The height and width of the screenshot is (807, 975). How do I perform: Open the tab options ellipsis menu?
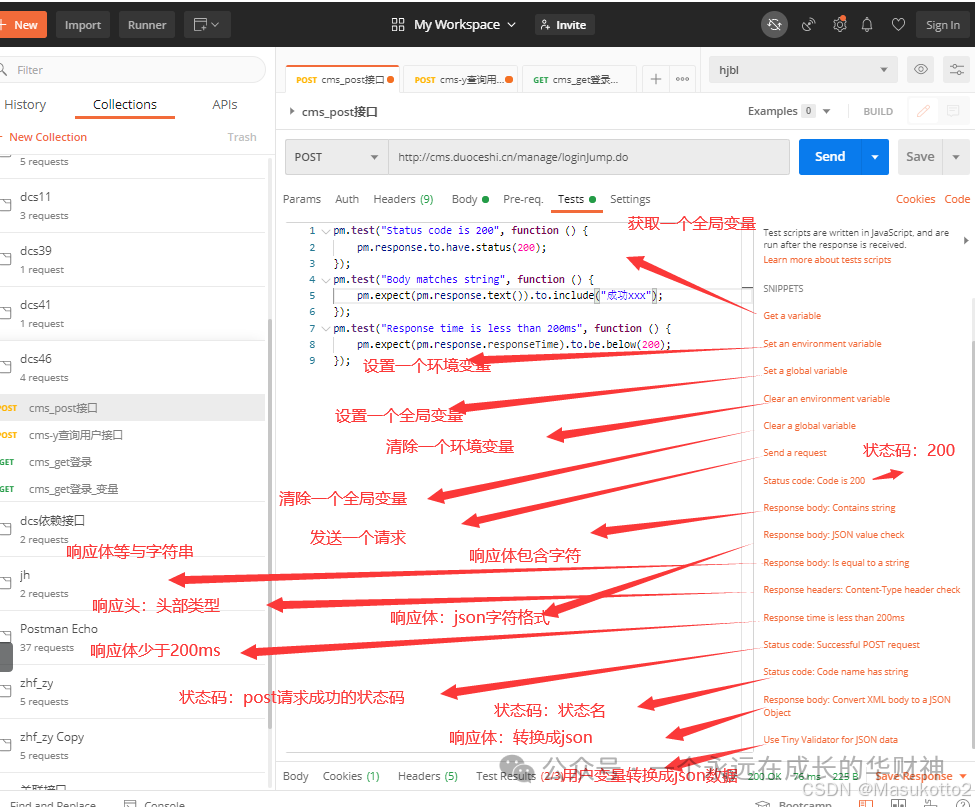pyautogui.click(x=682, y=79)
